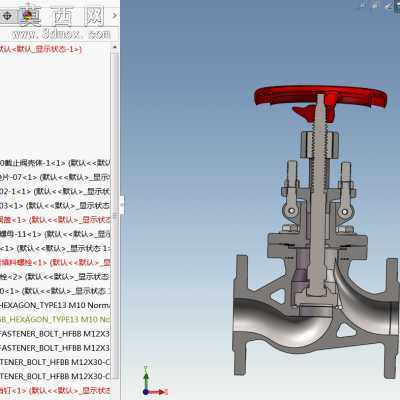Select the 02-1<1> component row
The width and height of the screenshot is (400, 400).
point(55,192)
